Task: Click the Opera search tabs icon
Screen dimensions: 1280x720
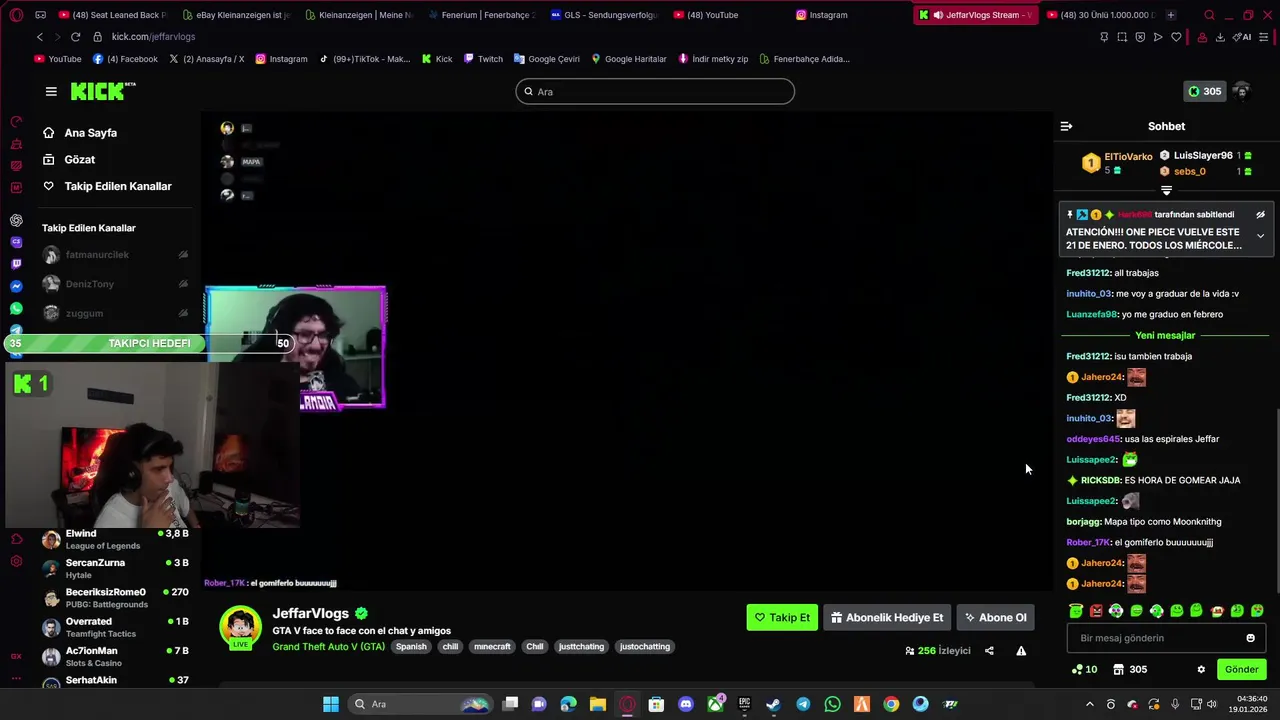Action: pos(1209,15)
